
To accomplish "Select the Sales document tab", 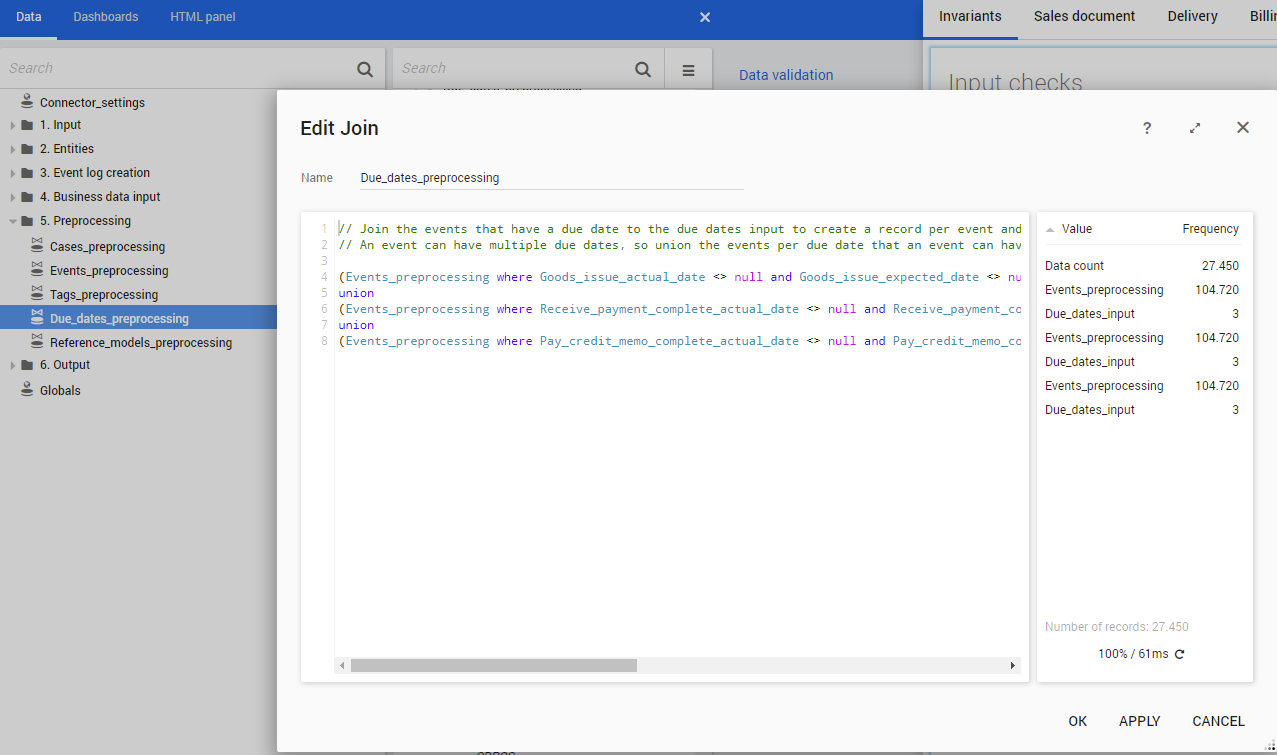I will [1084, 16].
